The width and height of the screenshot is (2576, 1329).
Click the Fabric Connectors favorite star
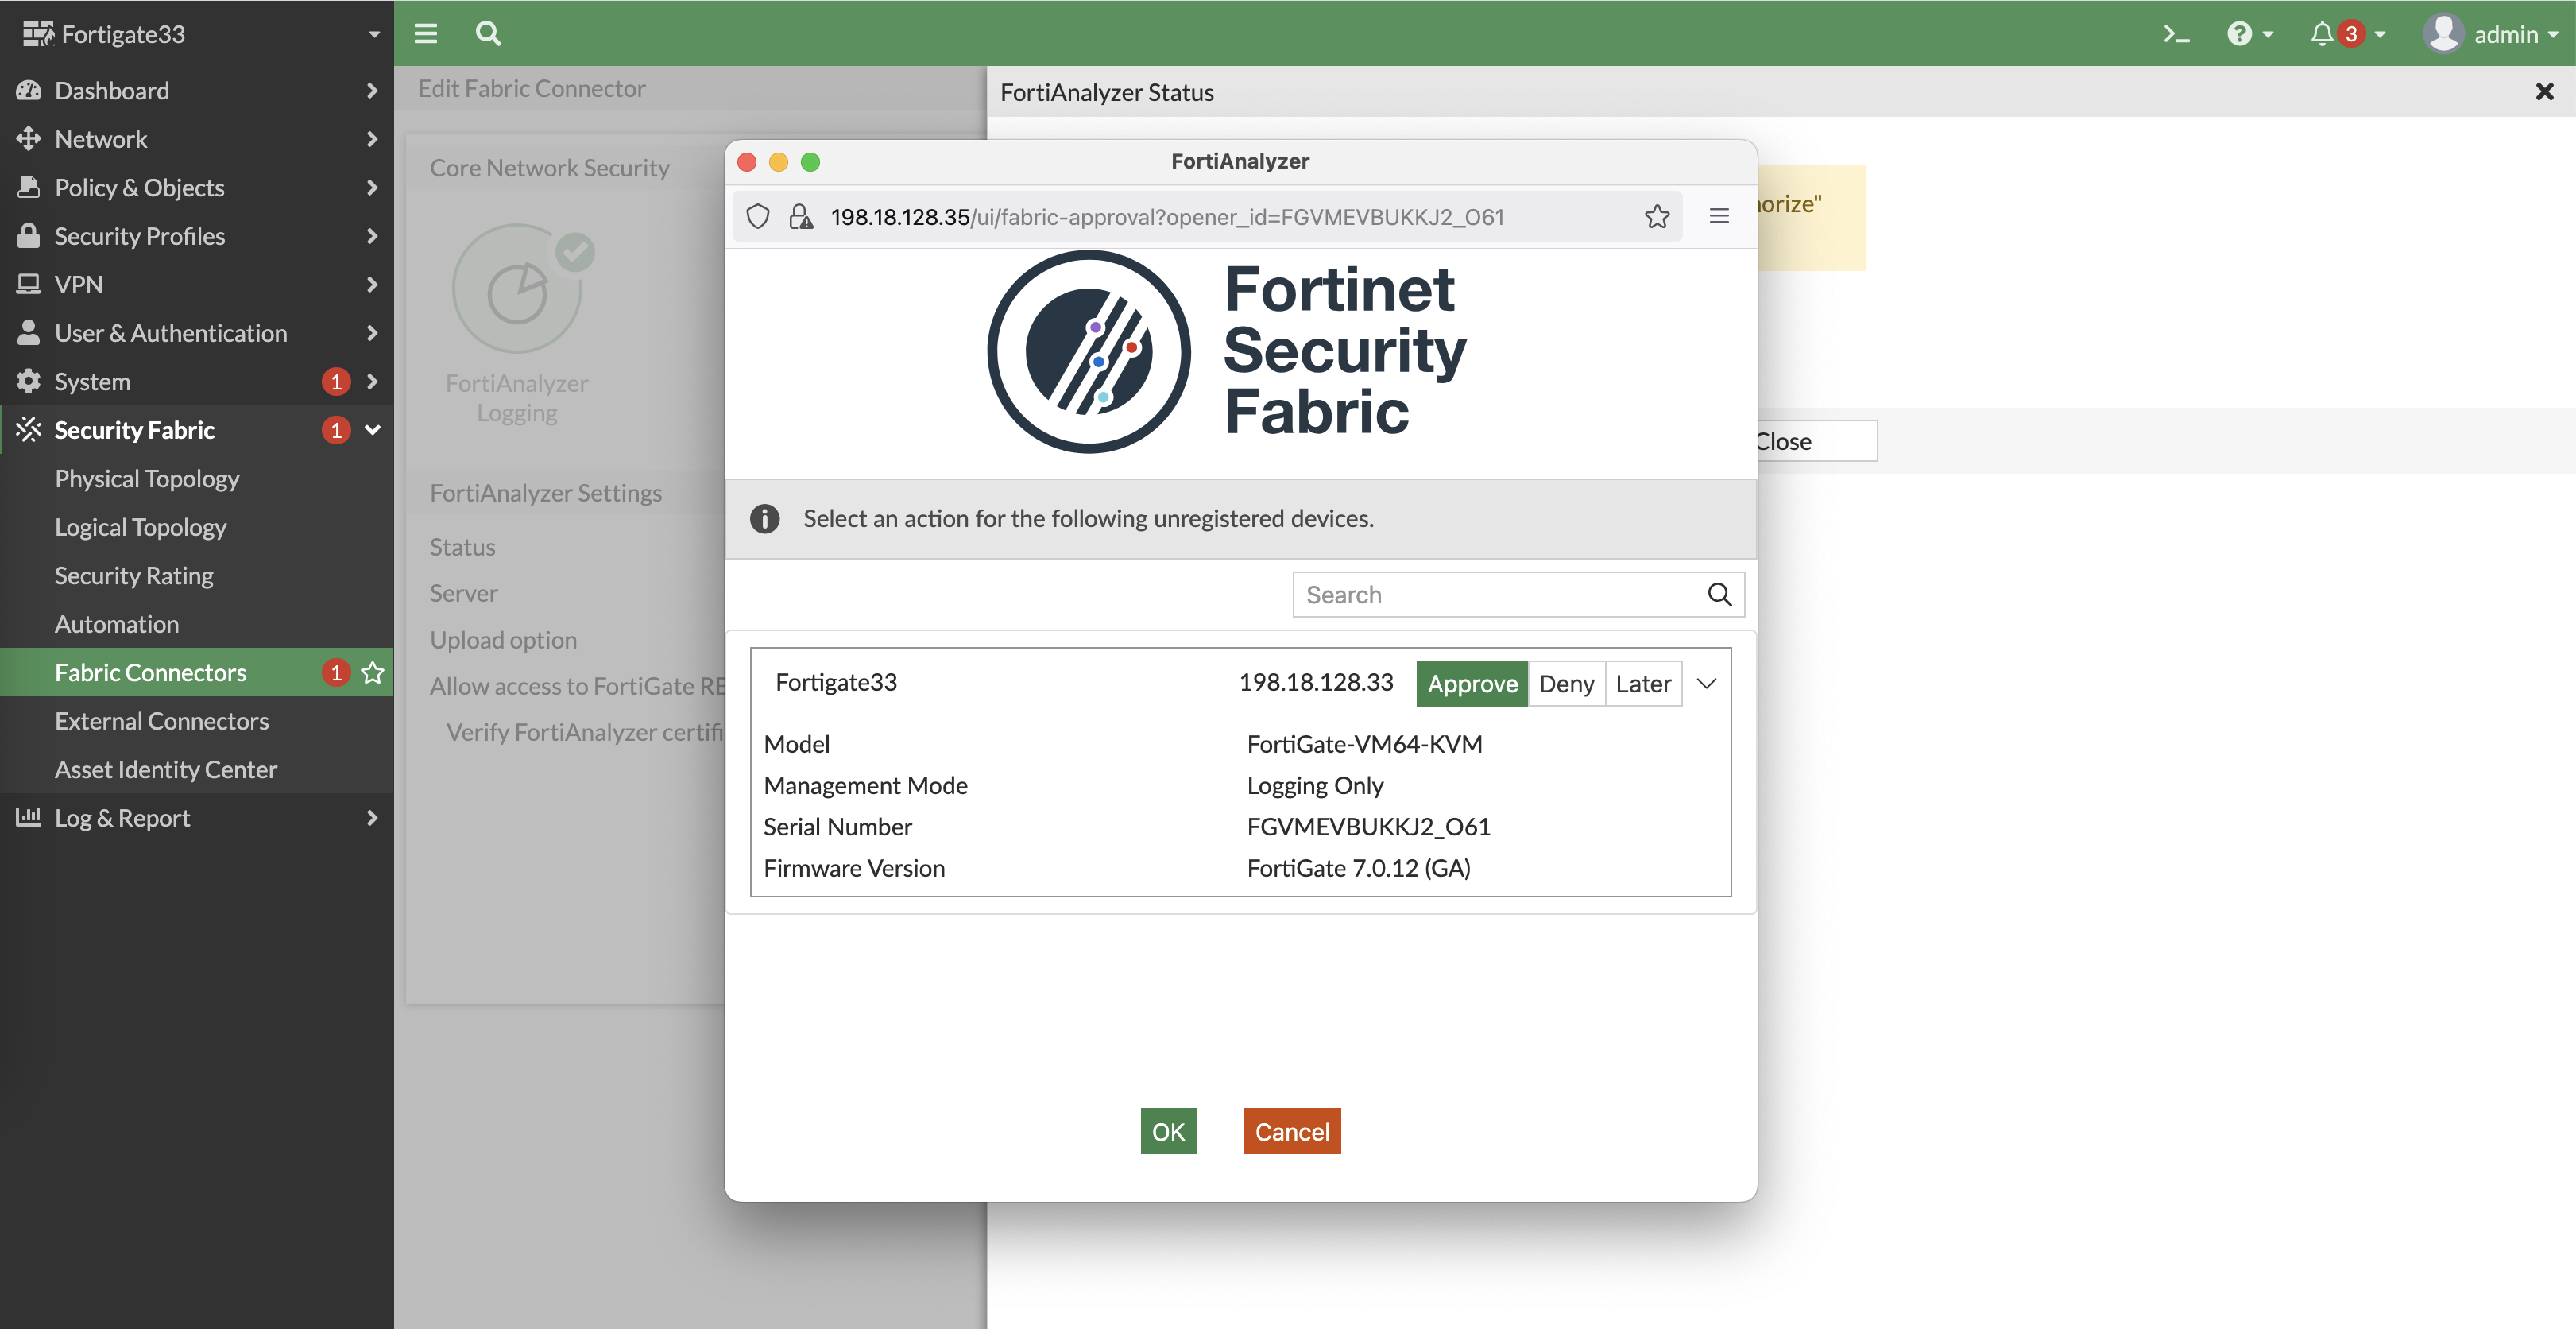[373, 673]
